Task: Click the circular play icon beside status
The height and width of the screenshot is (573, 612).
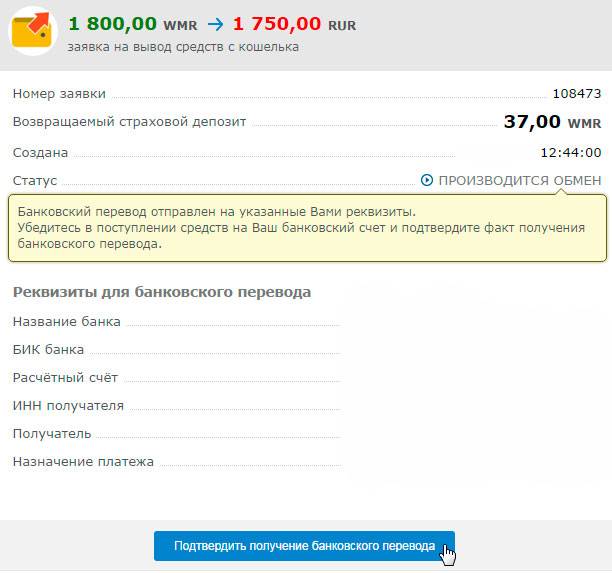Action: coord(427,181)
